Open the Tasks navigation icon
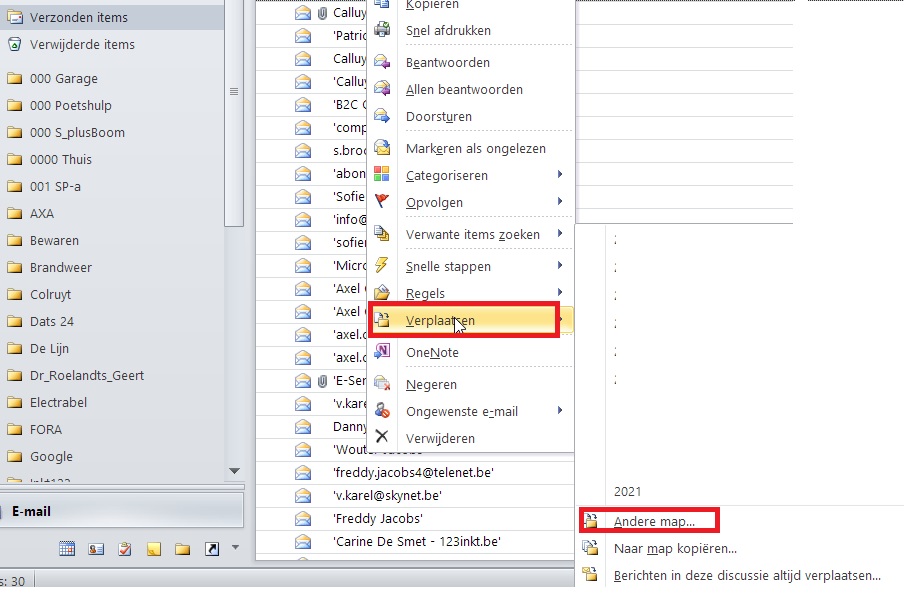The image size is (904, 606). tap(125, 549)
